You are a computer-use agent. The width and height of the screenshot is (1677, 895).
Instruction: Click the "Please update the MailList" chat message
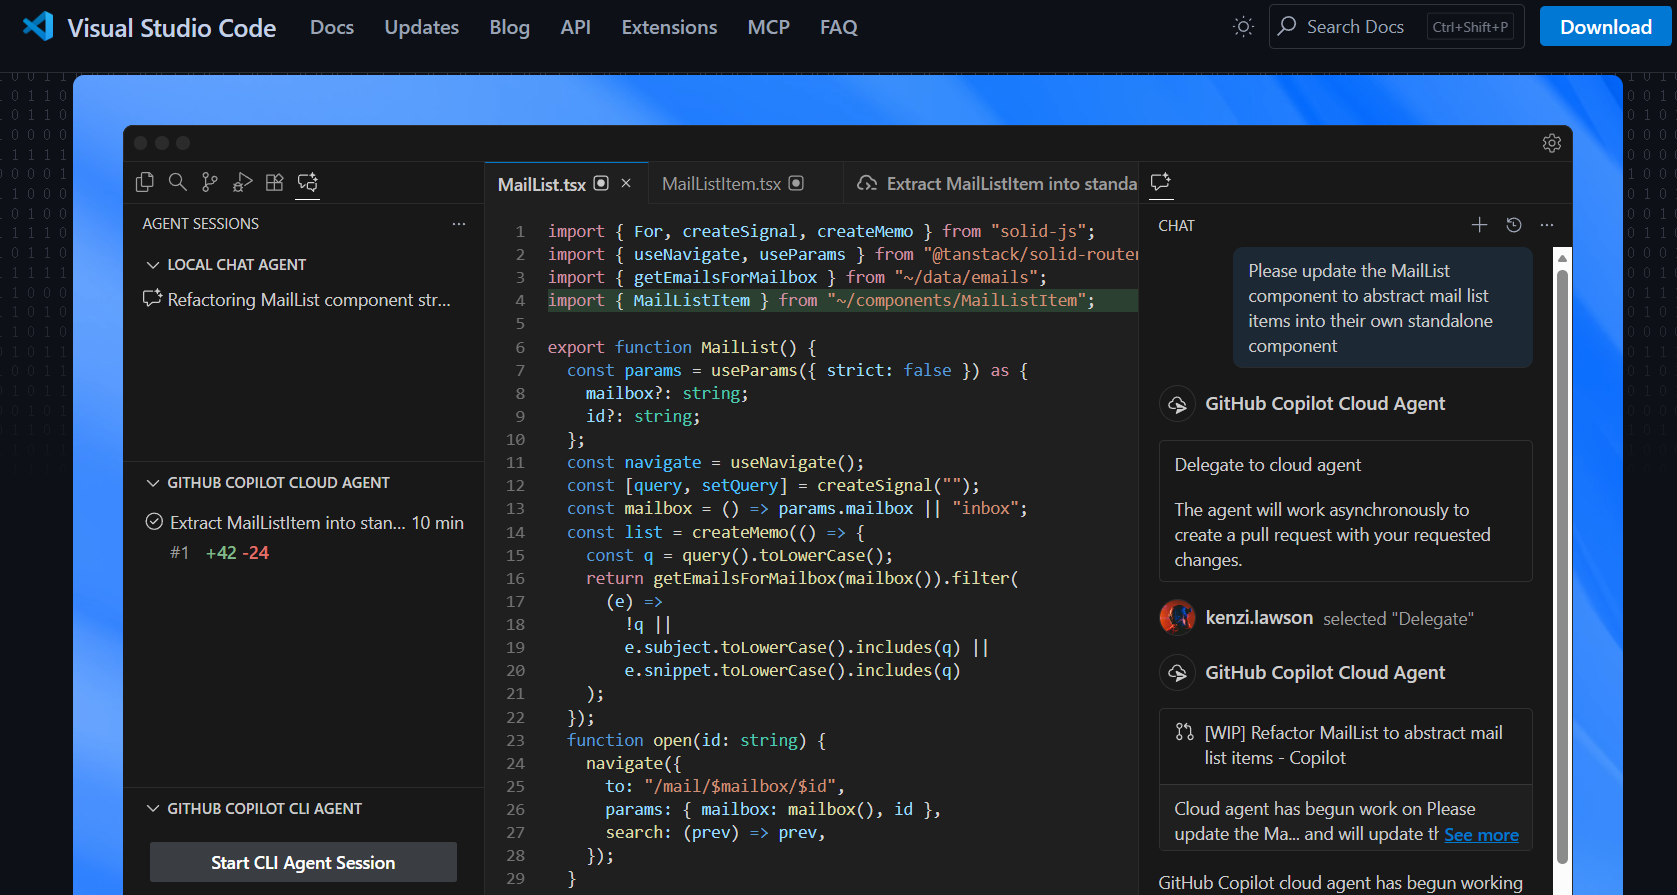pyautogui.click(x=1383, y=308)
